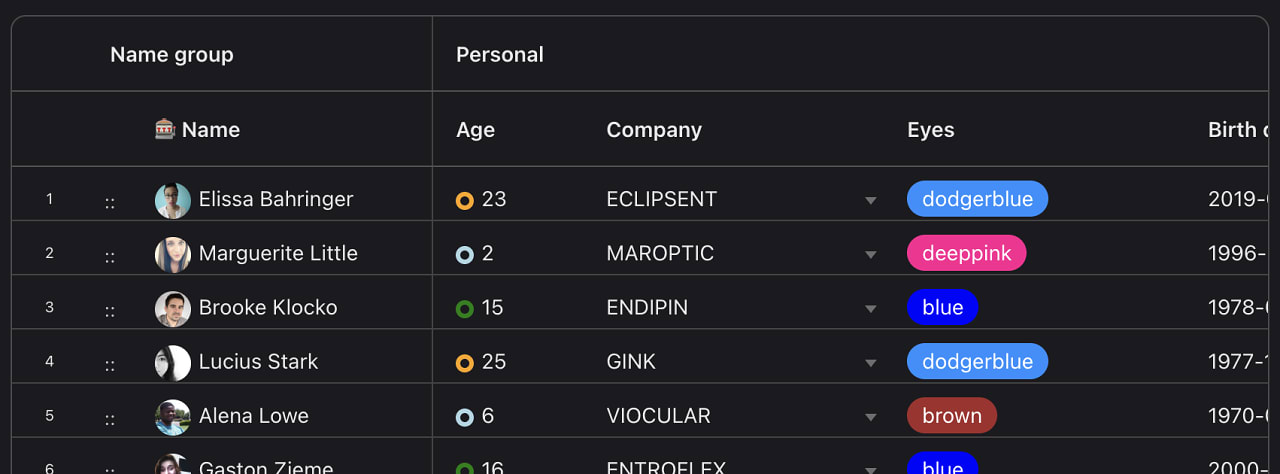Click the orange age ring next to 25
This screenshot has width=1280, height=474.
click(x=464, y=362)
